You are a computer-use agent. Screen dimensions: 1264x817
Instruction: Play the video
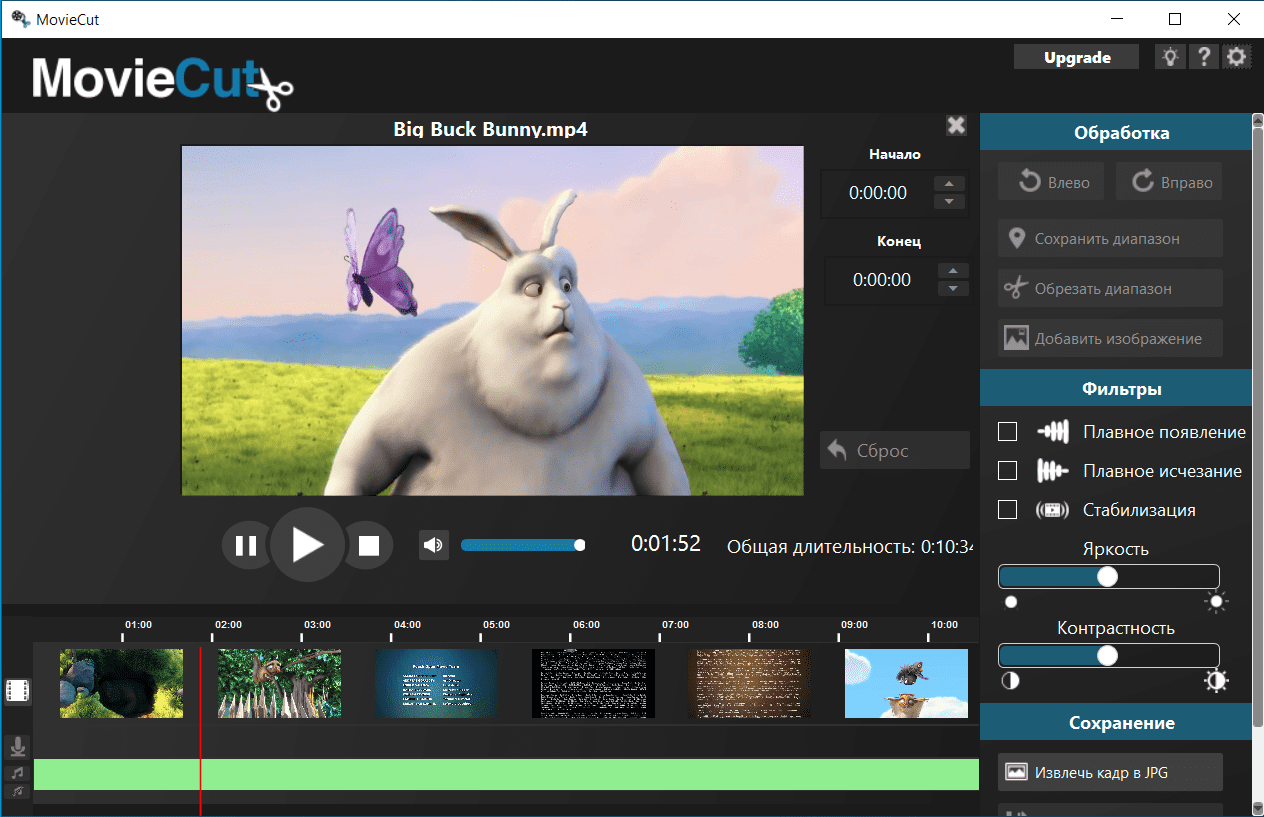307,545
